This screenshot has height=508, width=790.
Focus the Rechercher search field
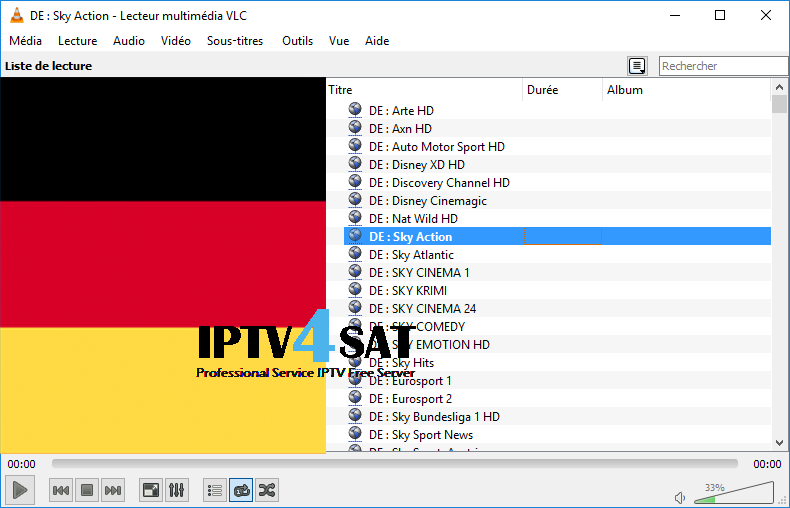click(x=723, y=66)
